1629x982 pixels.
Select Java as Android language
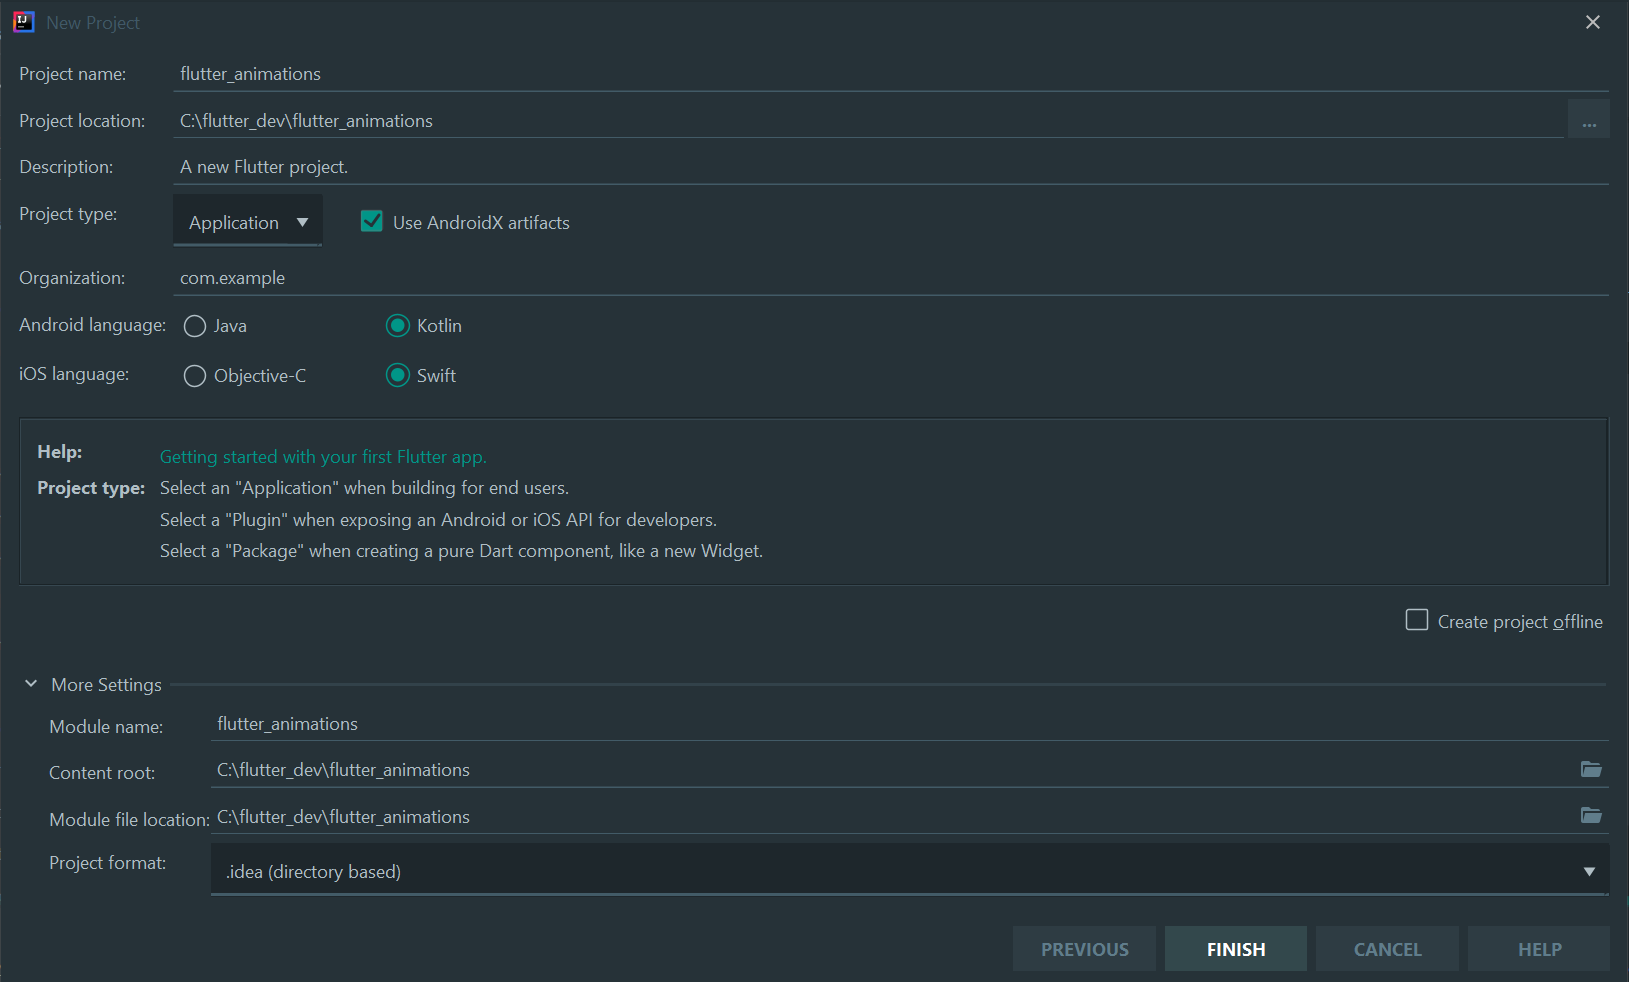[x=195, y=326]
